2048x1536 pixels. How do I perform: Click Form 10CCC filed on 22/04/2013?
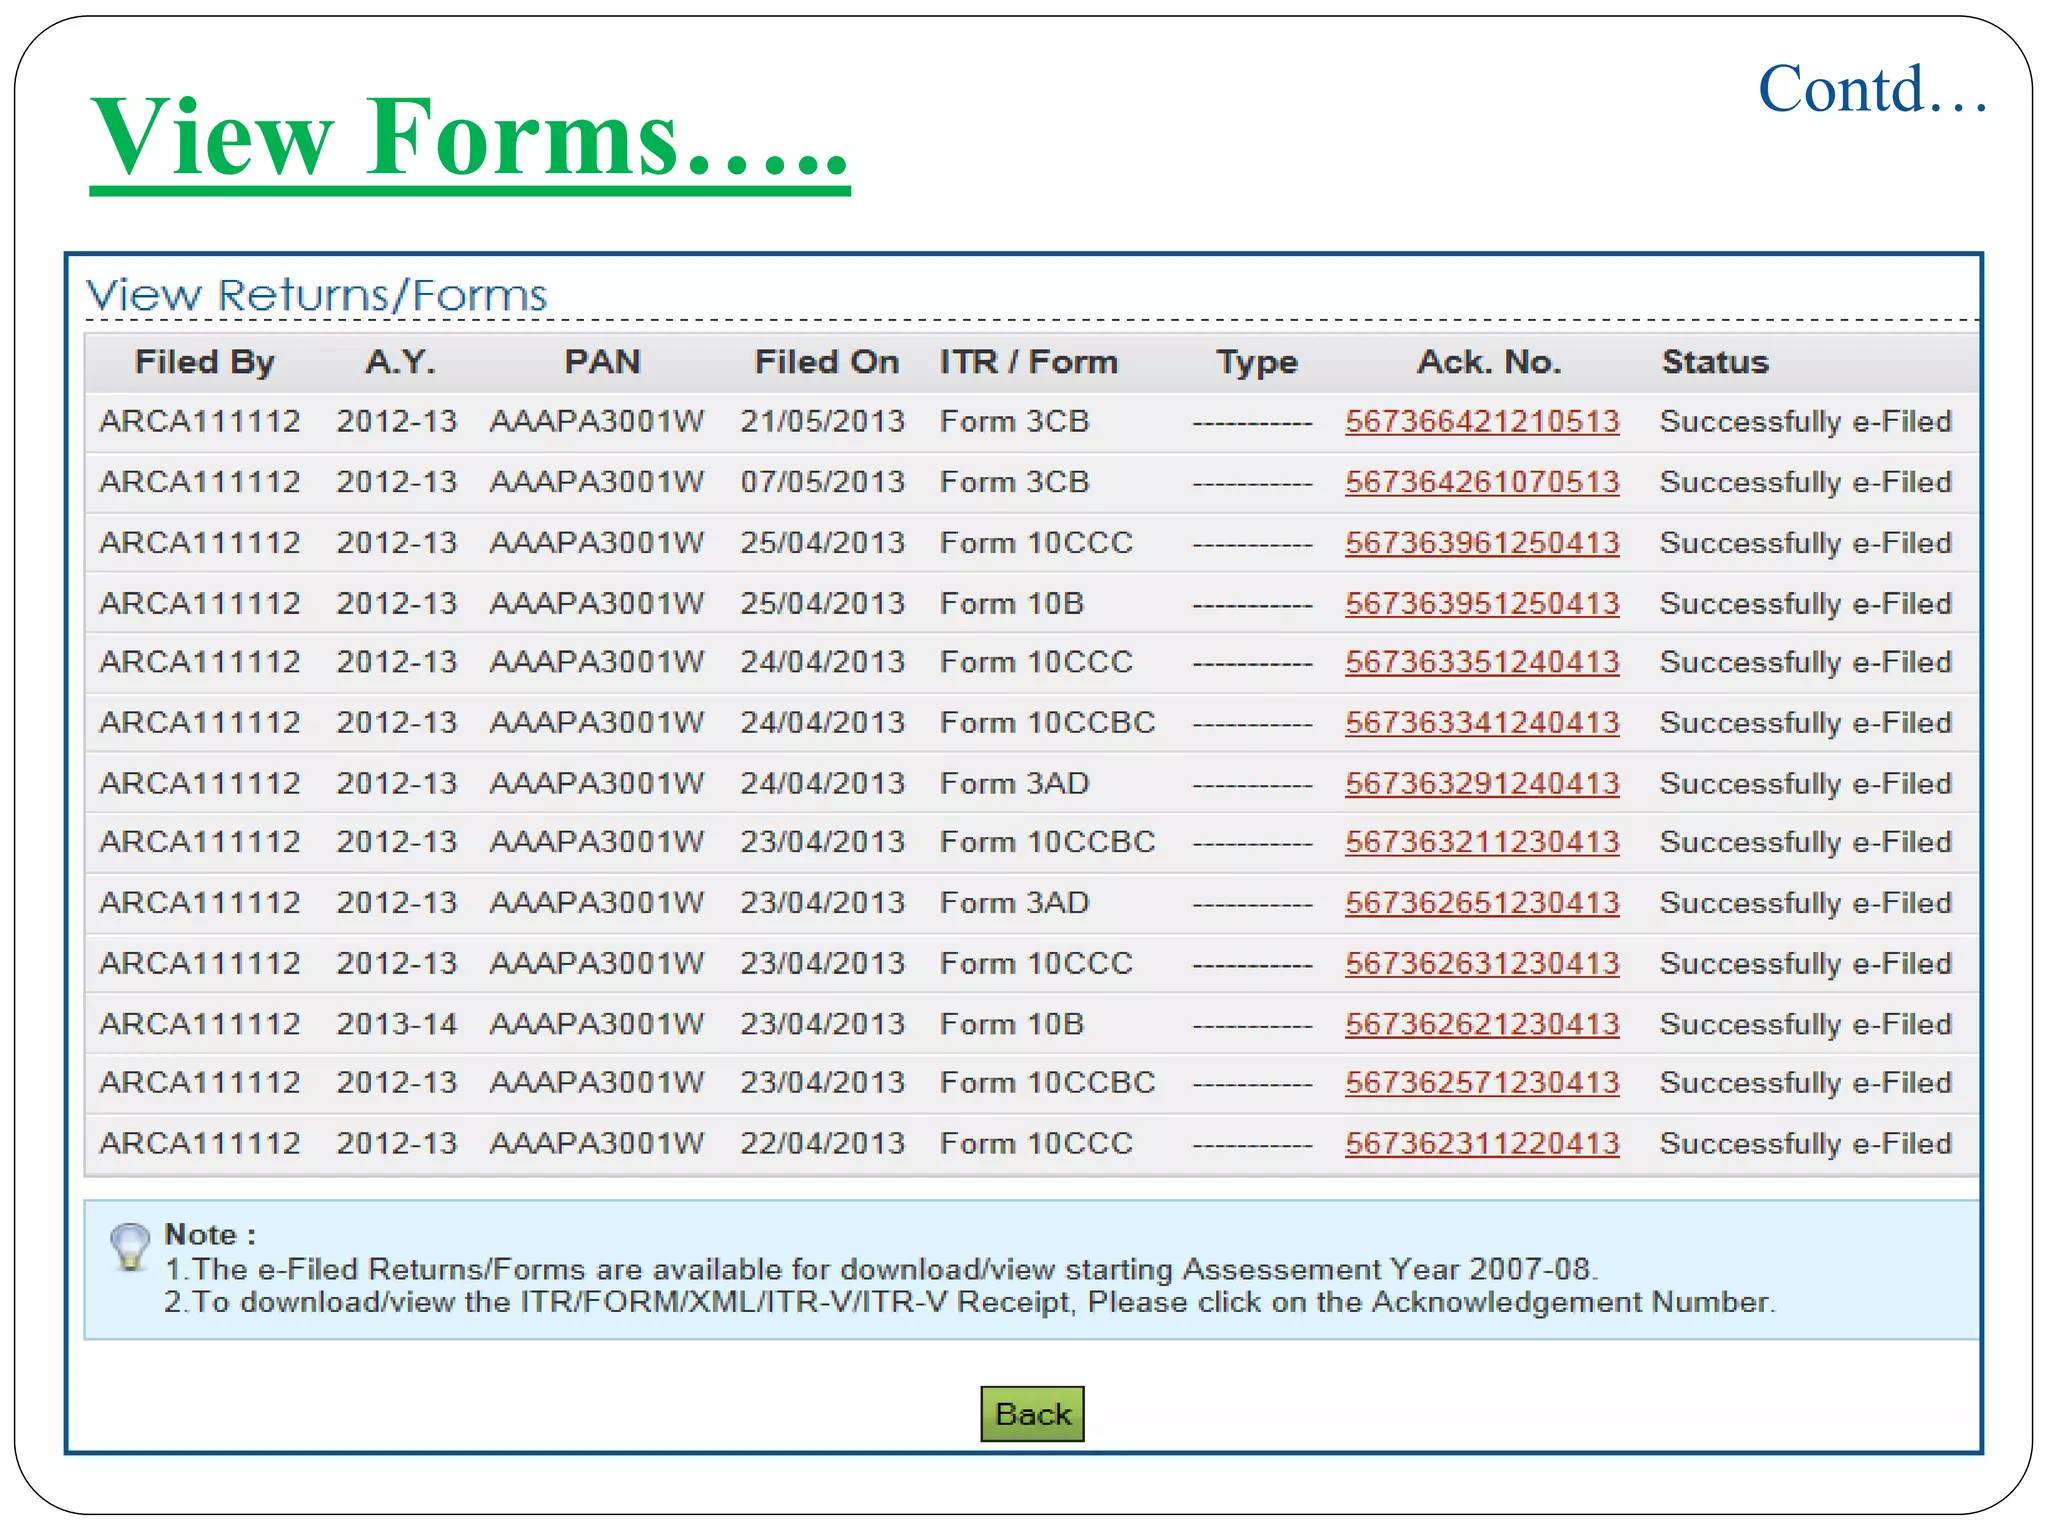(1036, 1144)
